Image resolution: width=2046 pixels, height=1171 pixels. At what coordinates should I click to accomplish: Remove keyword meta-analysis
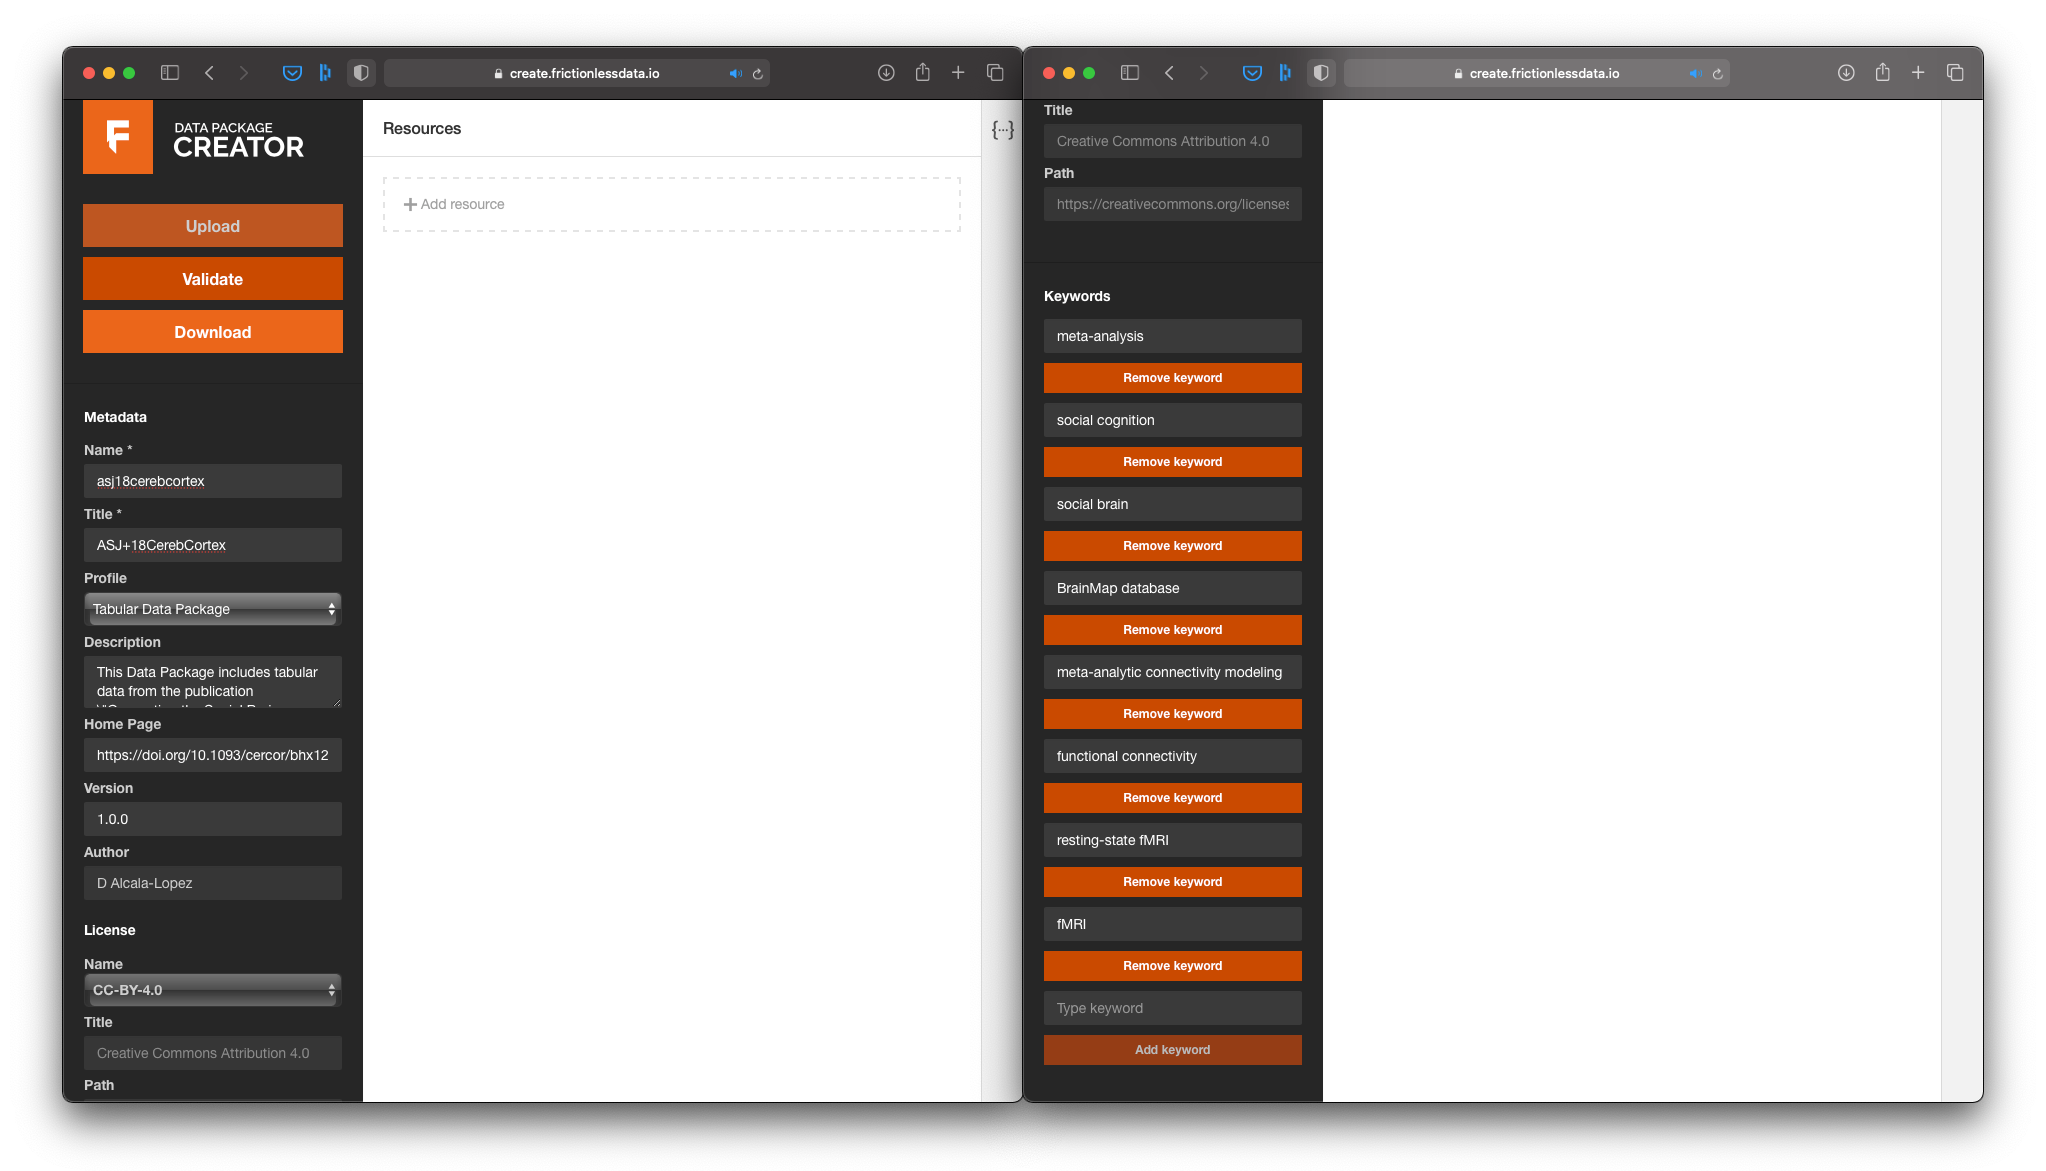(x=1171, y=378)
